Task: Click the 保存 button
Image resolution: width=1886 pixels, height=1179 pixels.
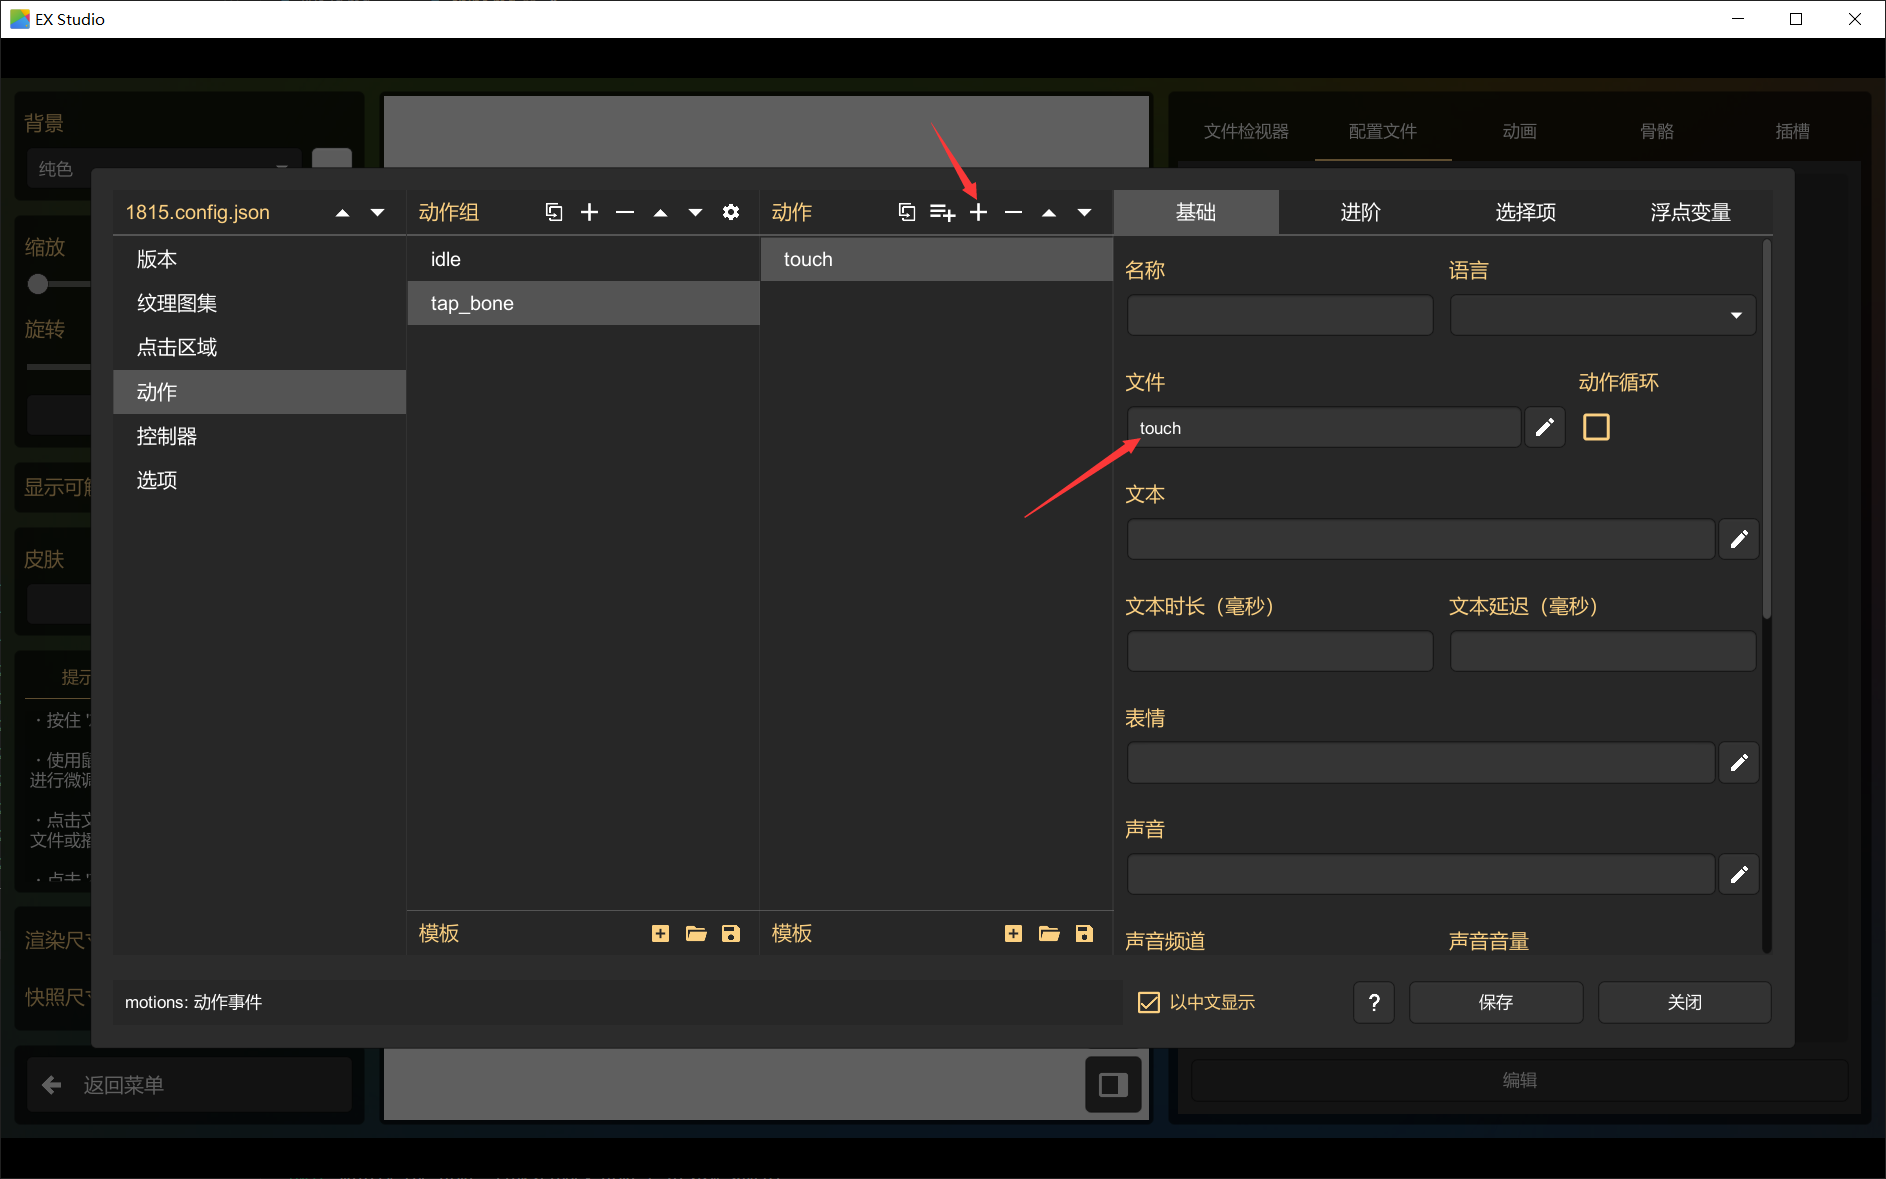Action: (1496, 1002)
